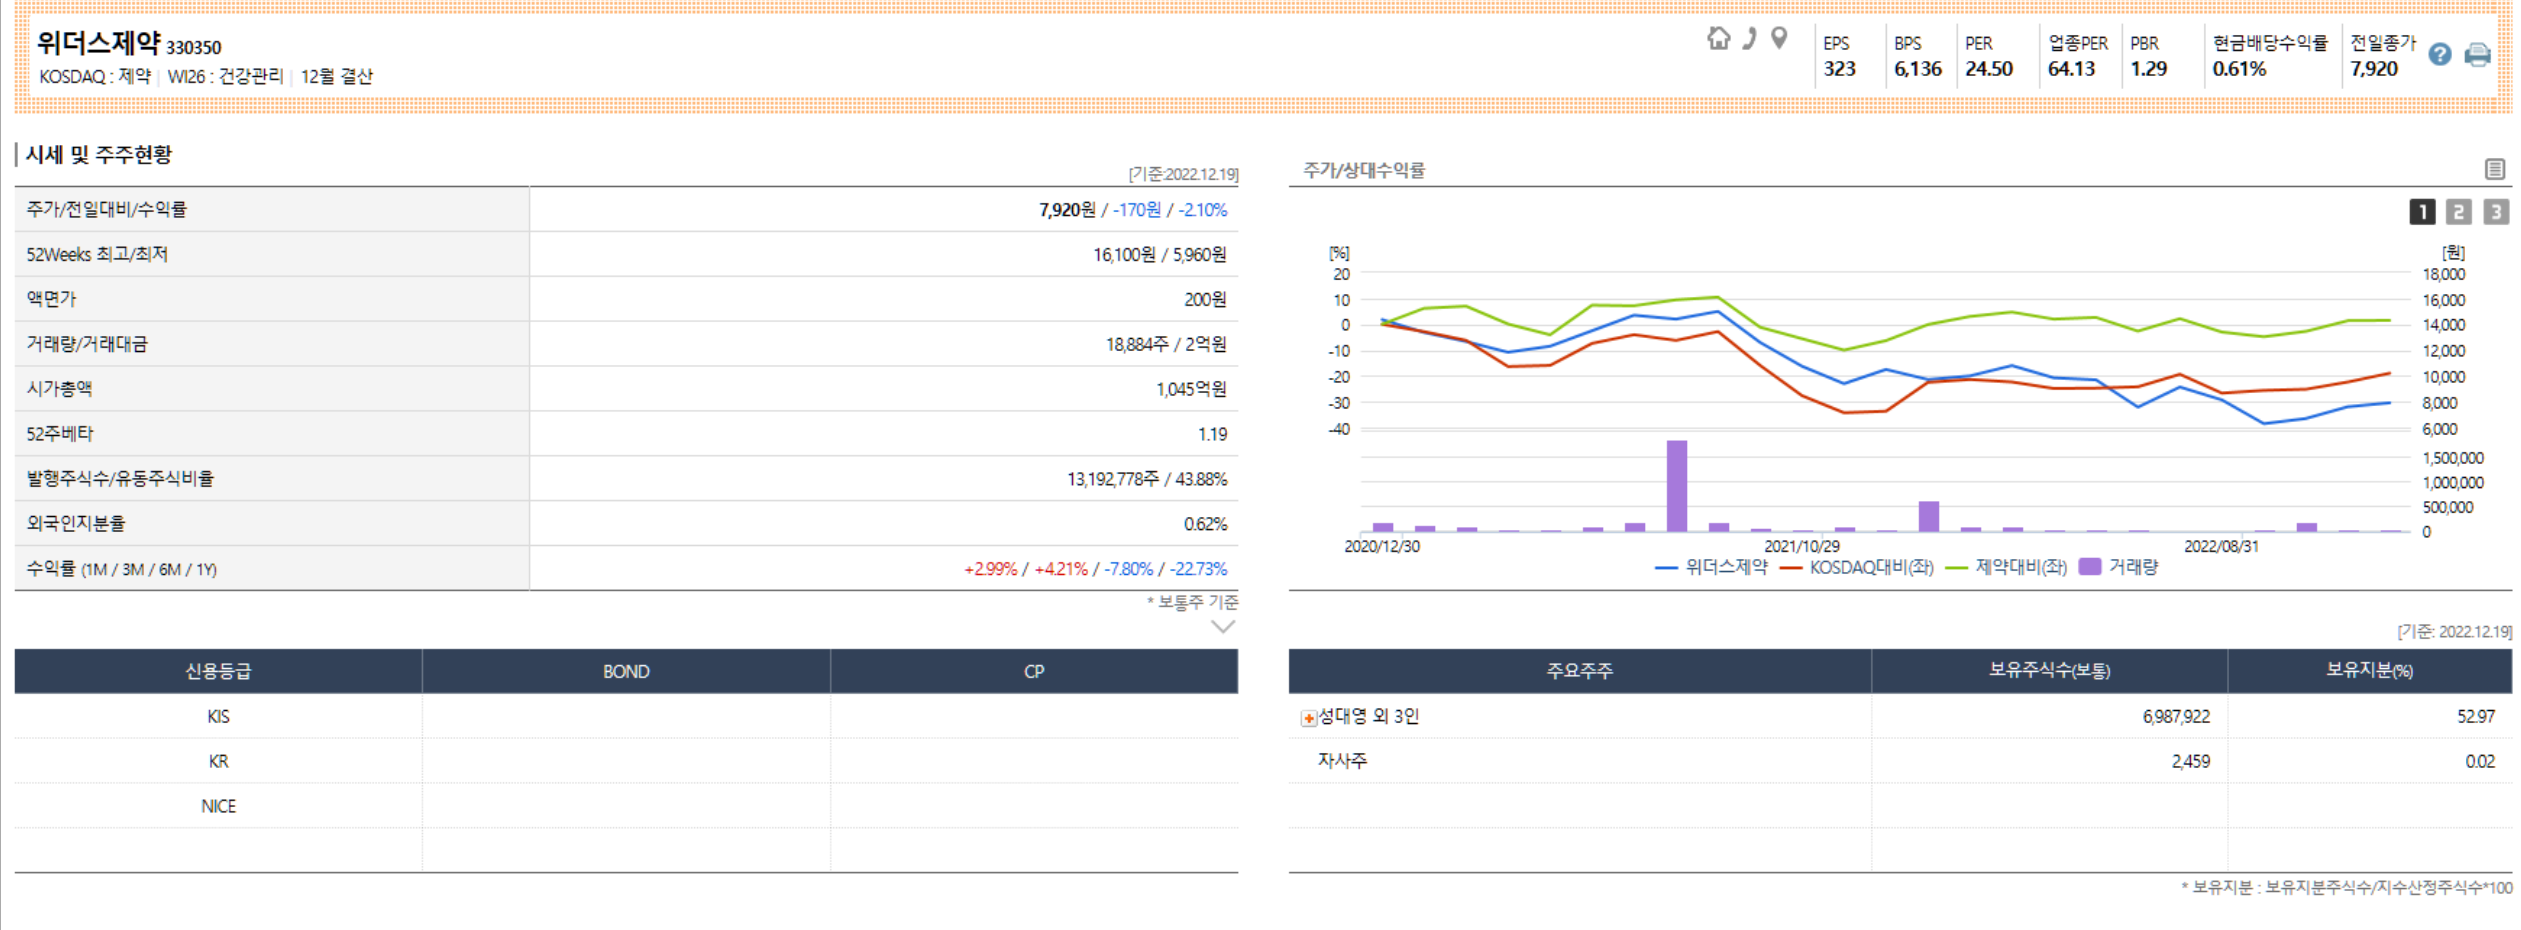Click the 주가/상대수익률 chart title
Image resolution: width=2521 pixels, height=930 pixels.
tap(1364, 170)
